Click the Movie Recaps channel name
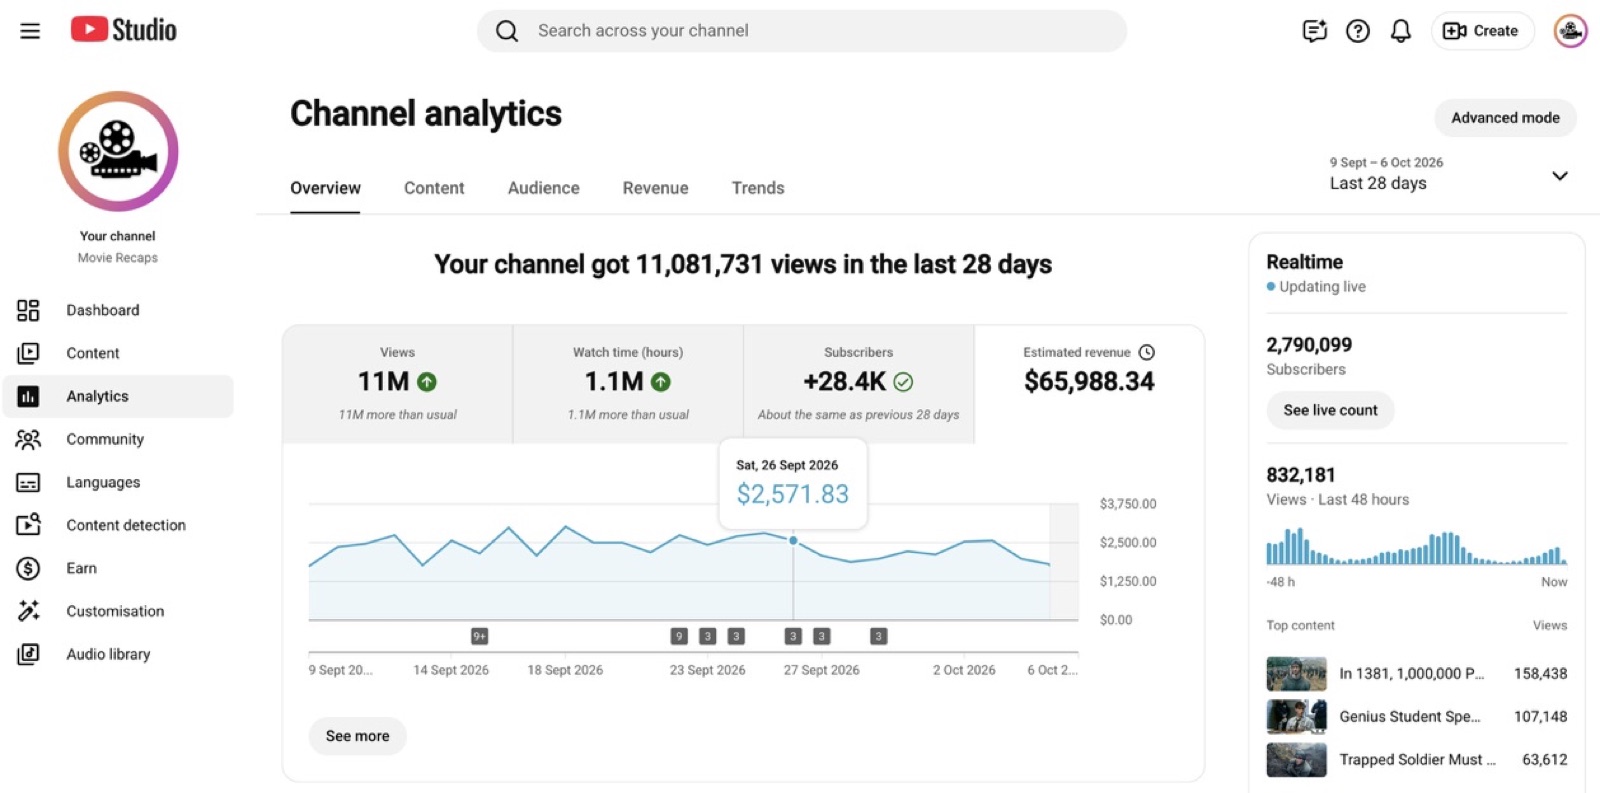Image resolution: width=1600 pixels, height=793 pixels. point(118,258)
